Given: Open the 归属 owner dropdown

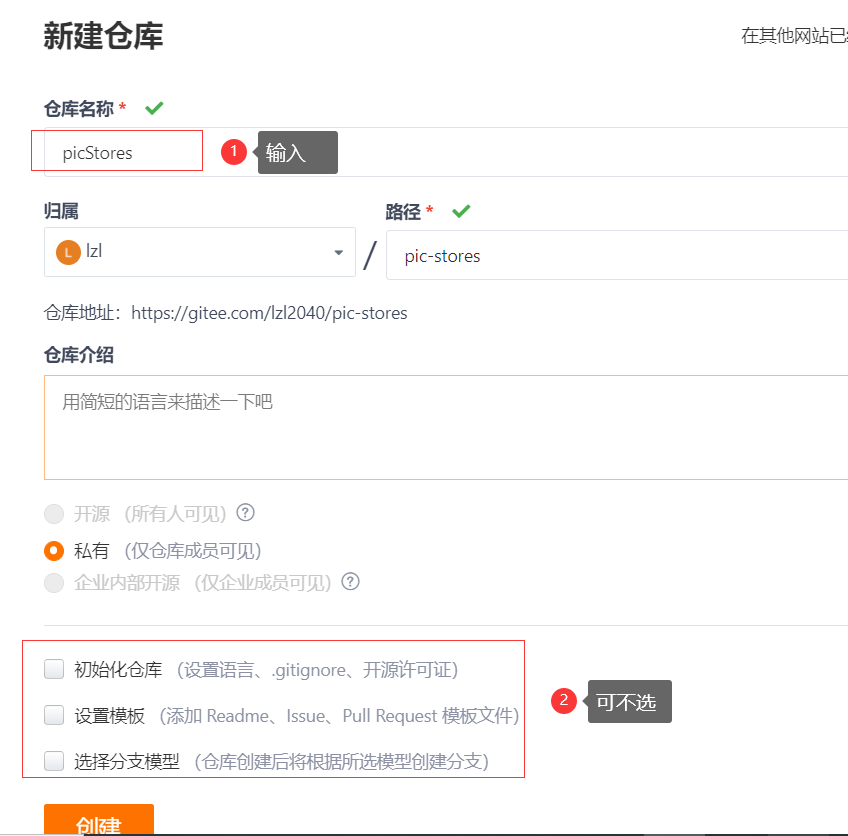Looking at the screenshot, I should [x=336, y=253].
